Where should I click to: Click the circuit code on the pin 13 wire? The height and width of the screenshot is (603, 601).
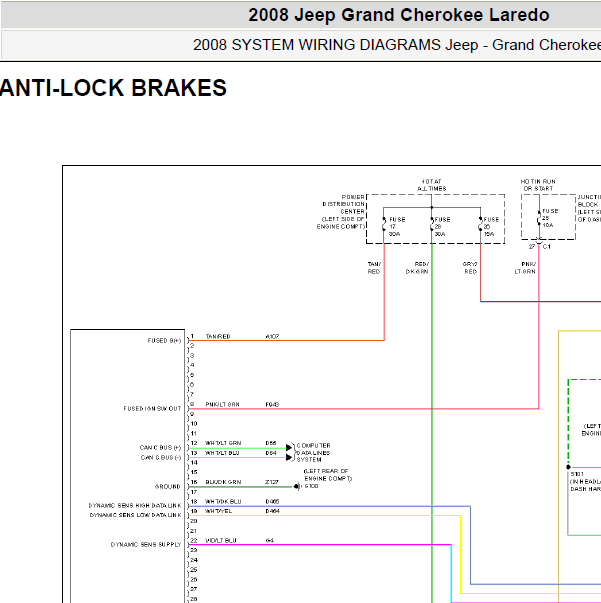(271, 453)
